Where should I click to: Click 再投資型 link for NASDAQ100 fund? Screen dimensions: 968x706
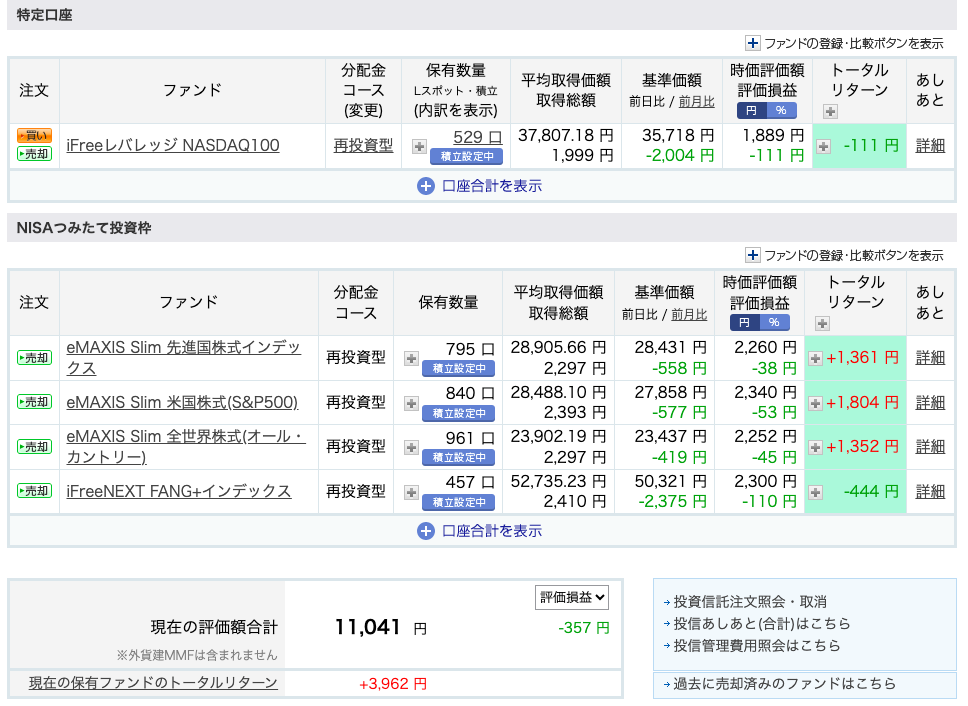coord(363,146)
